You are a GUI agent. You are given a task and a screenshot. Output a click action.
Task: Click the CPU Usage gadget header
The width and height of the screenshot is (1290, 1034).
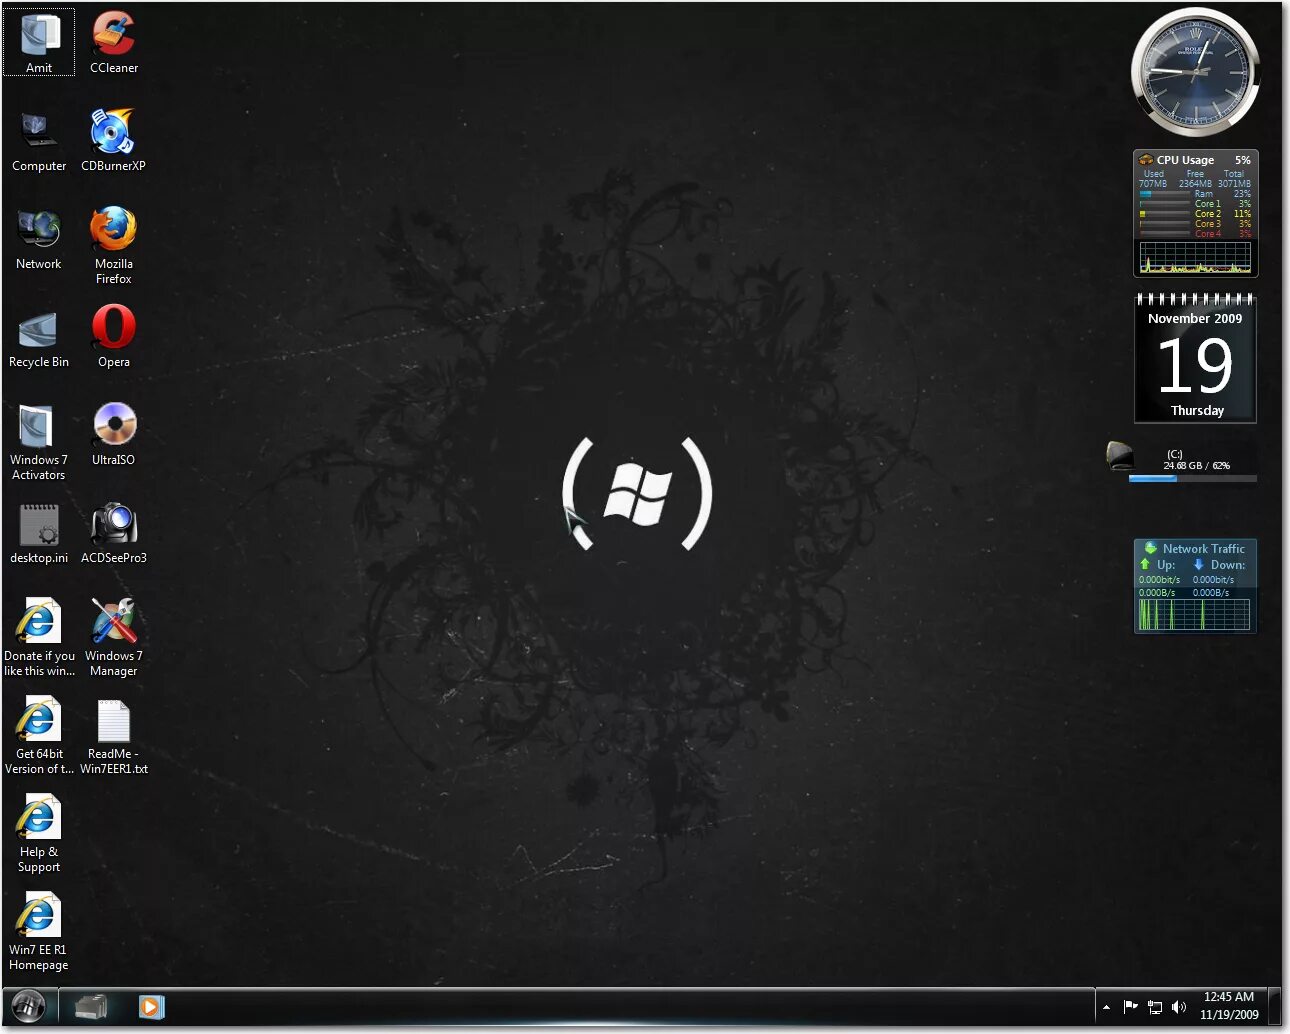[1195, 160]
